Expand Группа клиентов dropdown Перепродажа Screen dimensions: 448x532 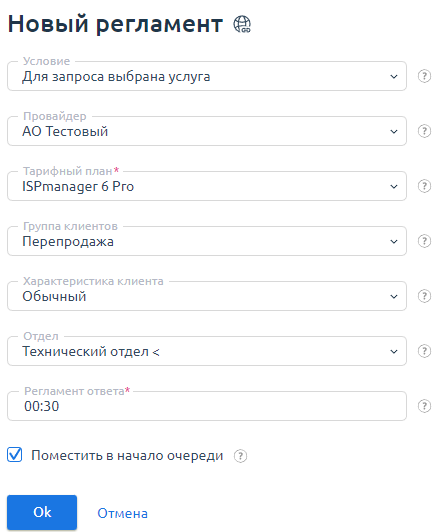pos(207,241)
